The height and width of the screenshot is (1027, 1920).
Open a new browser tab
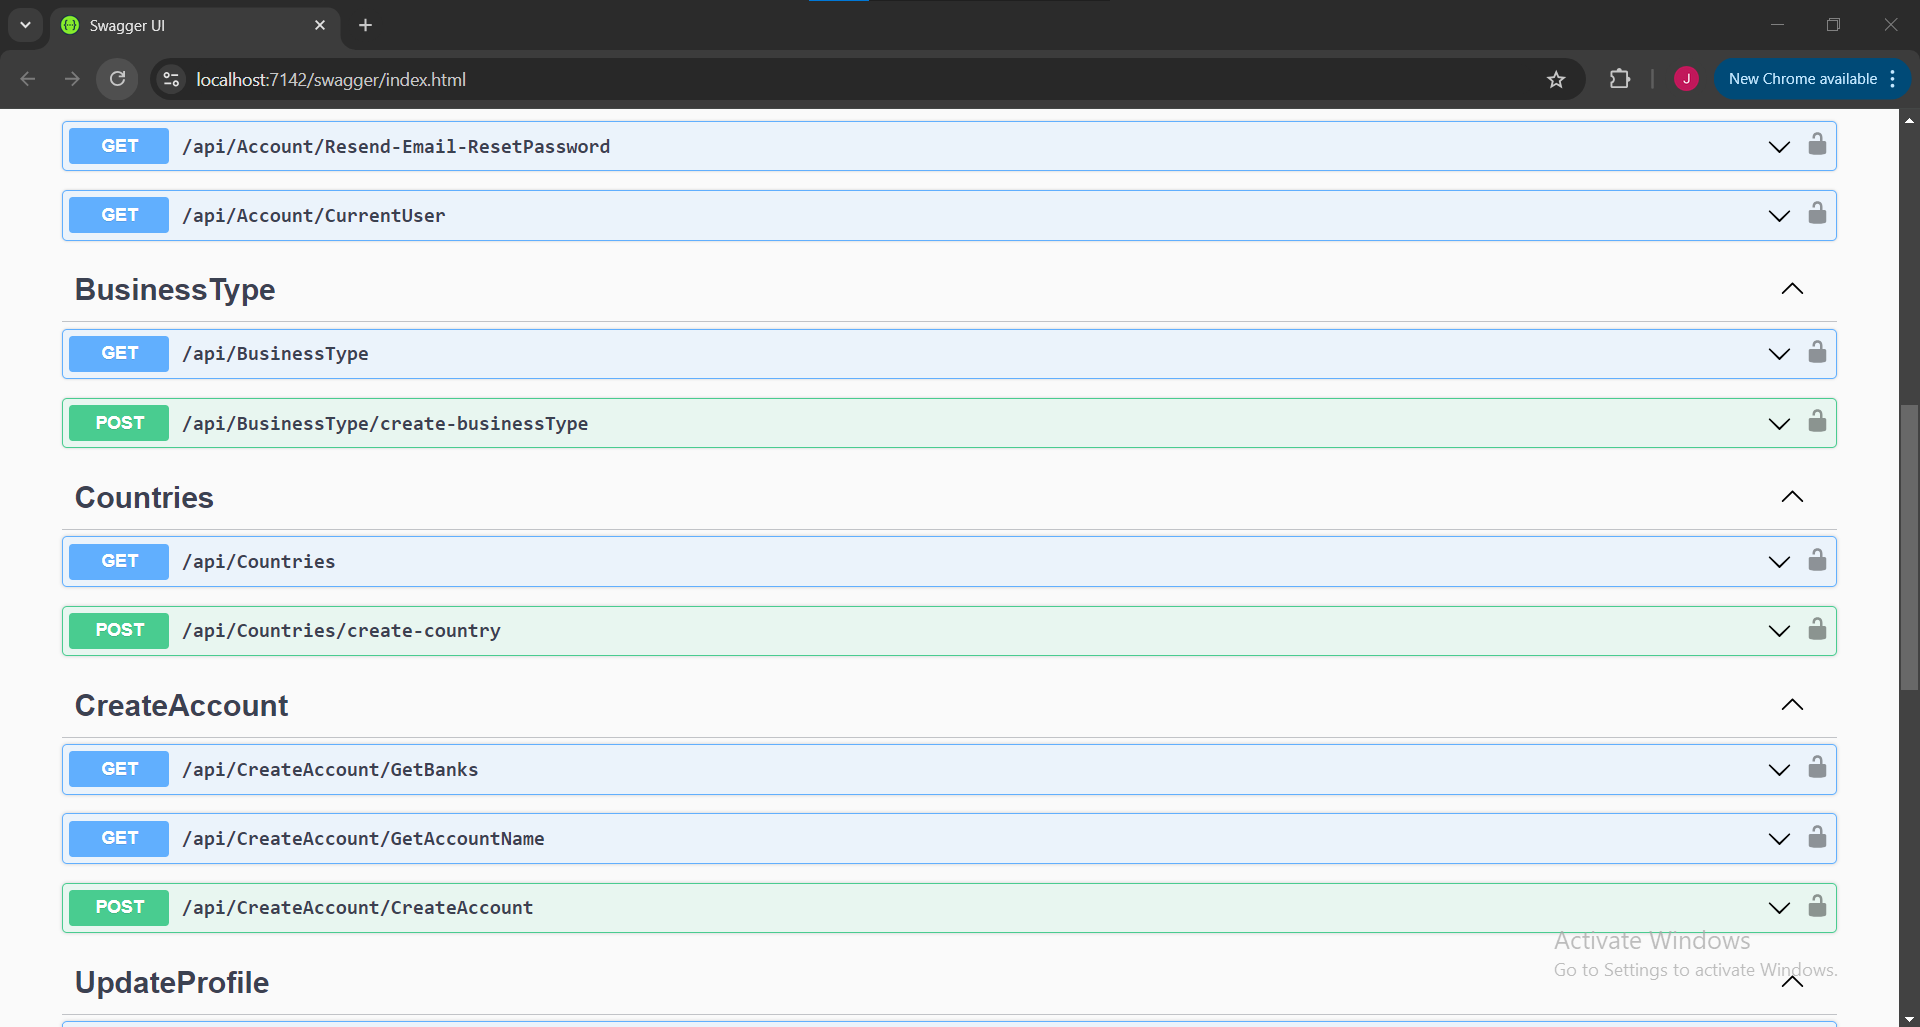(x=366, y=25)
